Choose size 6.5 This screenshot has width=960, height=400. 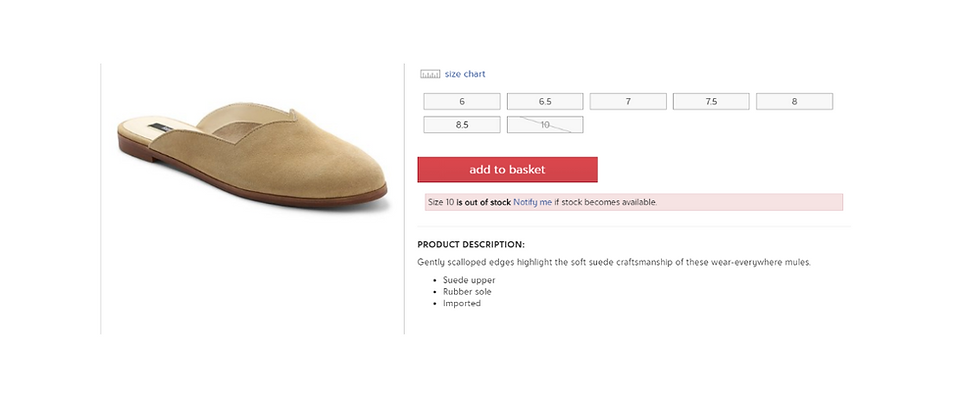[545, 101]
